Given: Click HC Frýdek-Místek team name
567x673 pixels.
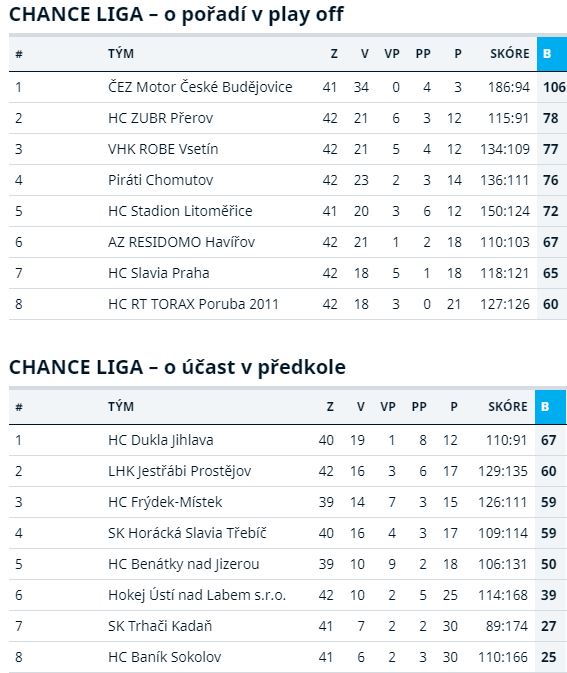Looking at the screenshot, I should 165,502.
